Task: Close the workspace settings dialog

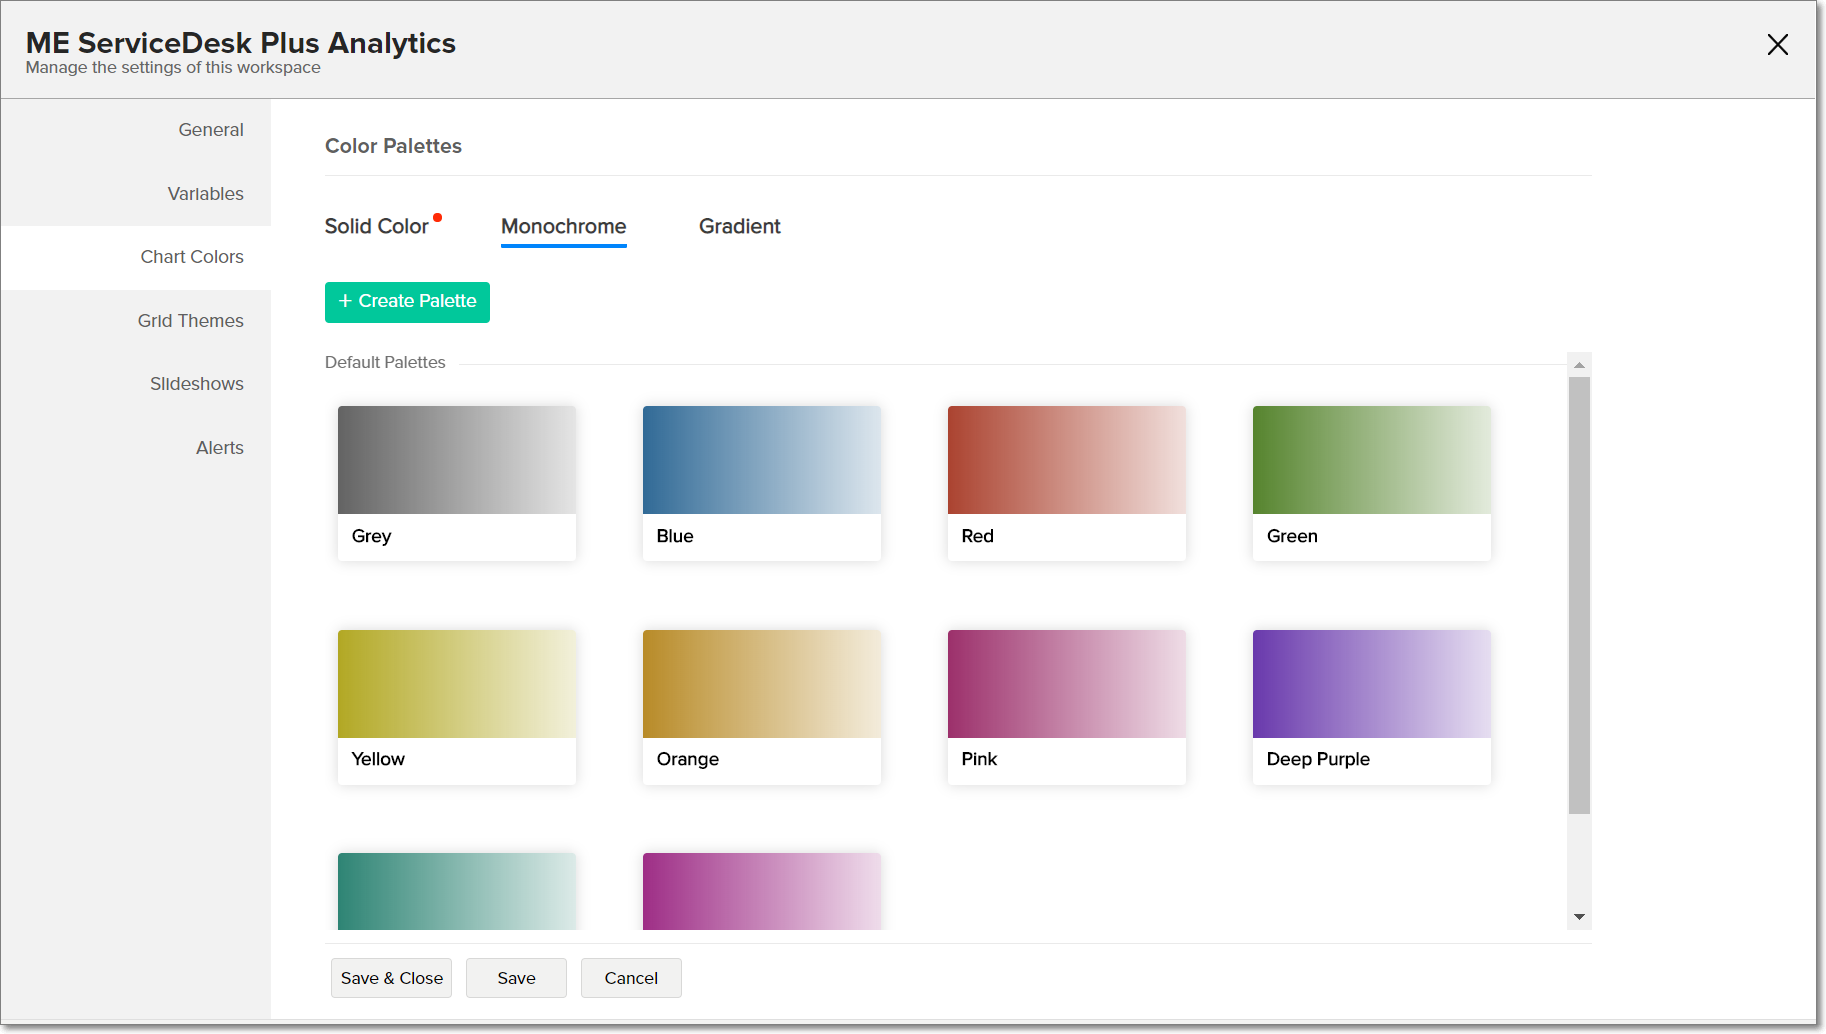Action: (x=1777, y=45)
